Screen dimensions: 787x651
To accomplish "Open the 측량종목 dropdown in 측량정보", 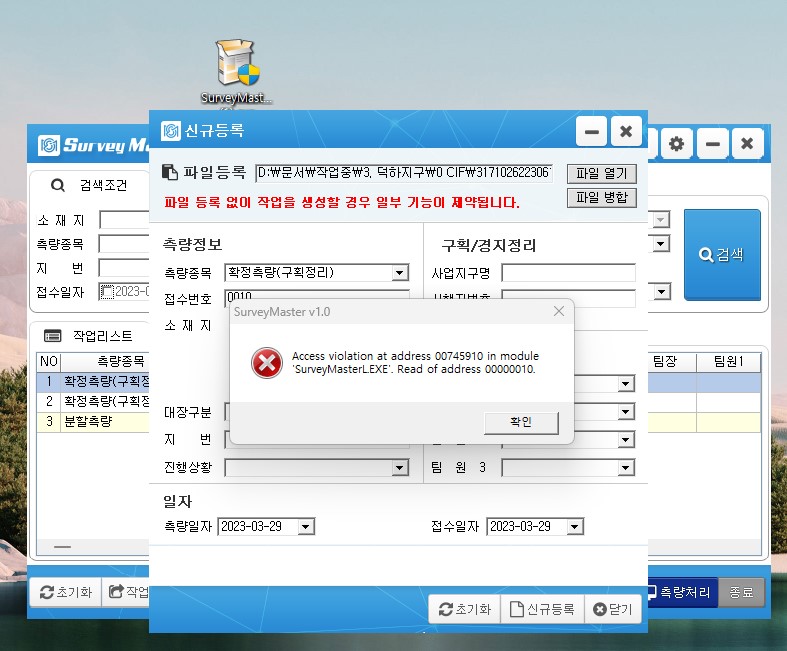I will coord(400,273).
